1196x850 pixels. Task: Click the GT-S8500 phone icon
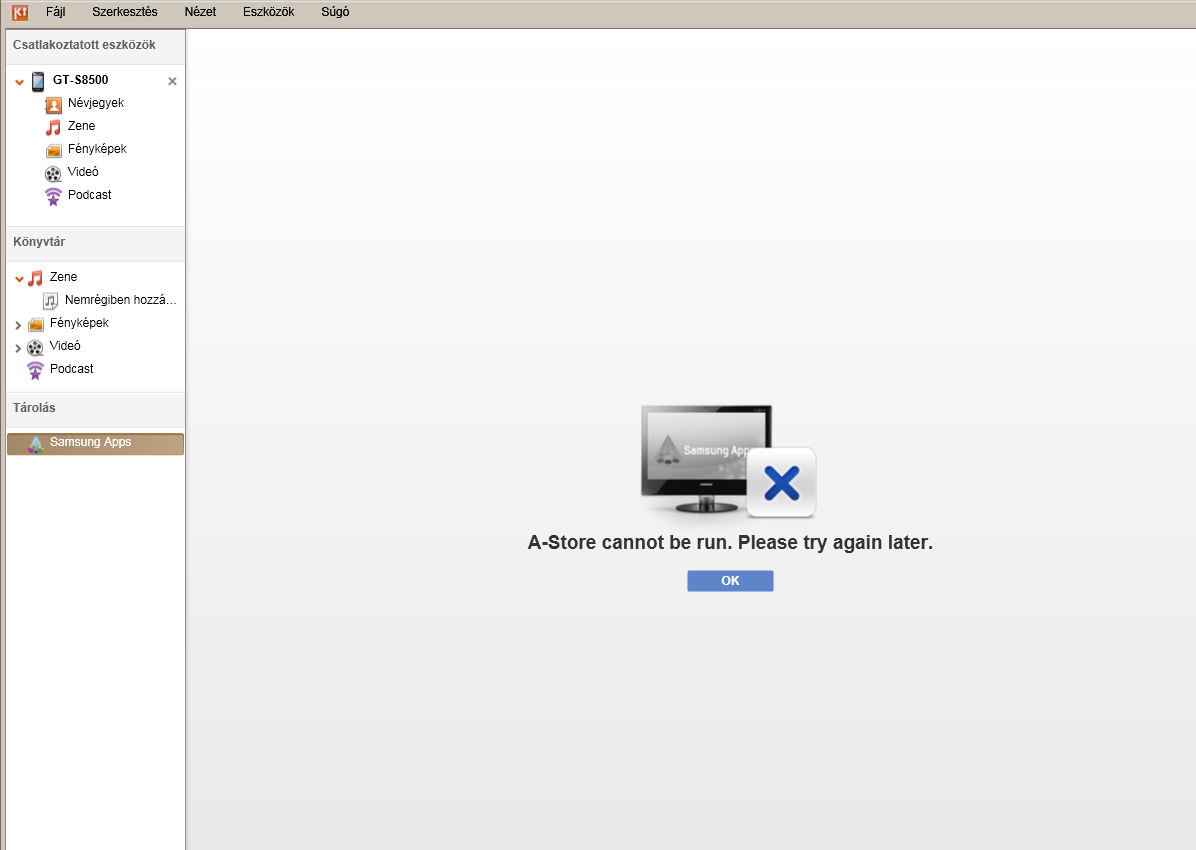[x=38, y=82]
